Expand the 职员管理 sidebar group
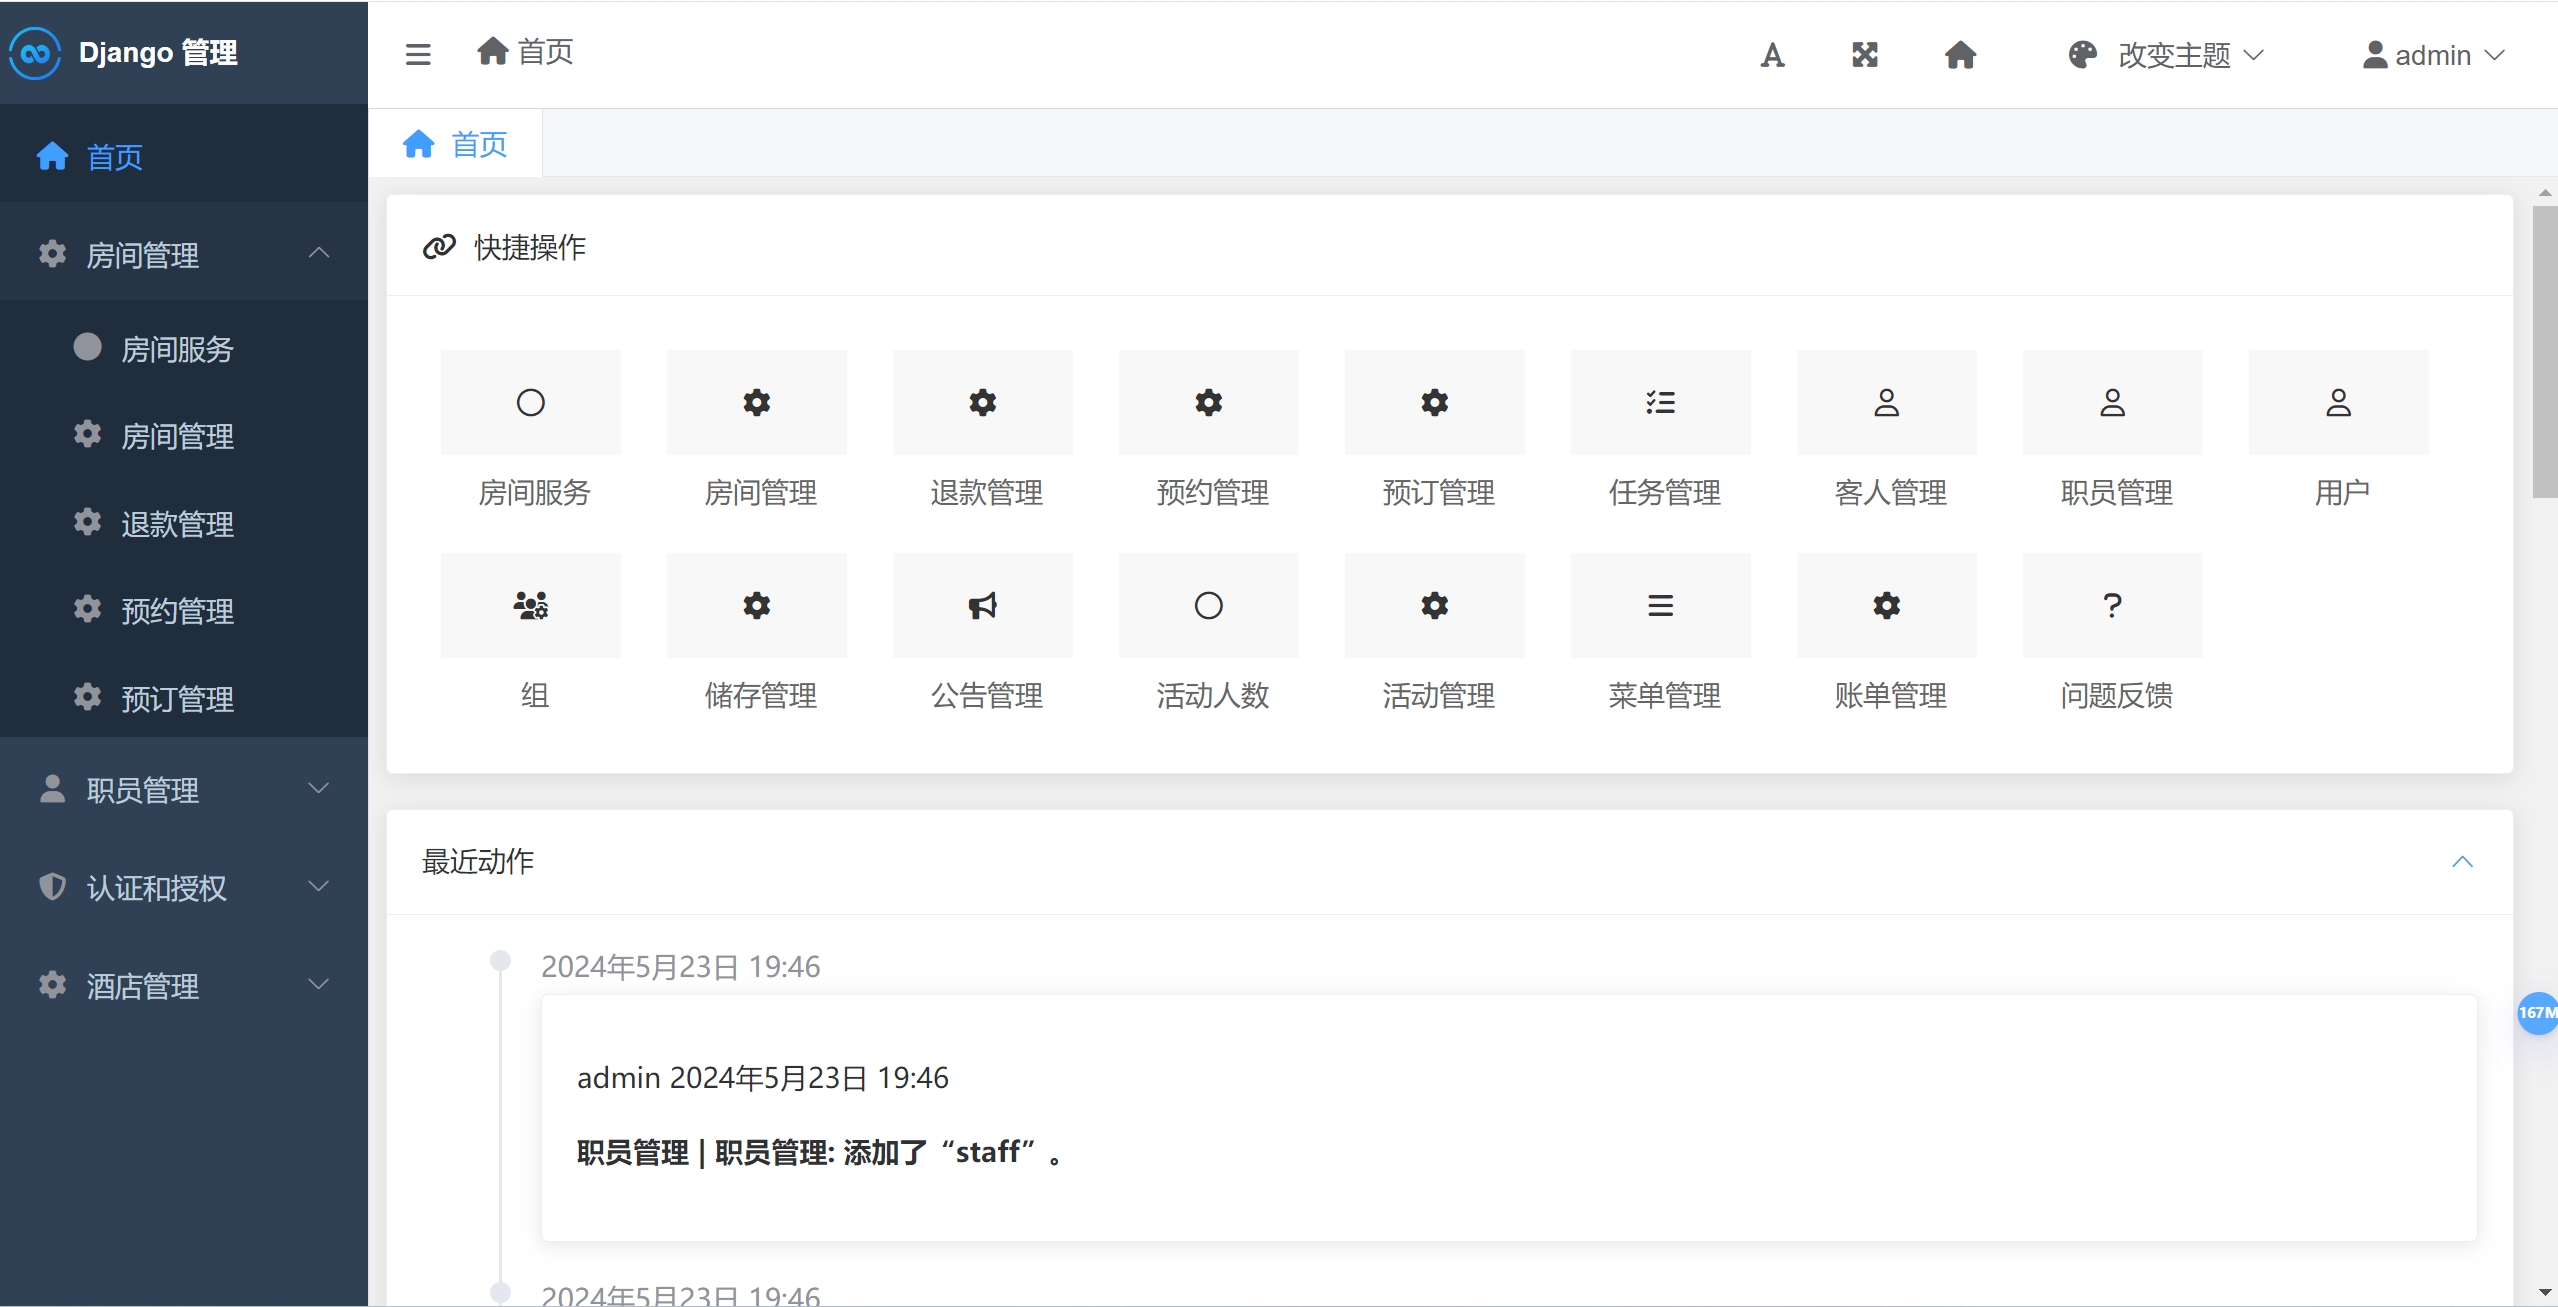This screenshot has width=2558, height=1307. point(184,790)
